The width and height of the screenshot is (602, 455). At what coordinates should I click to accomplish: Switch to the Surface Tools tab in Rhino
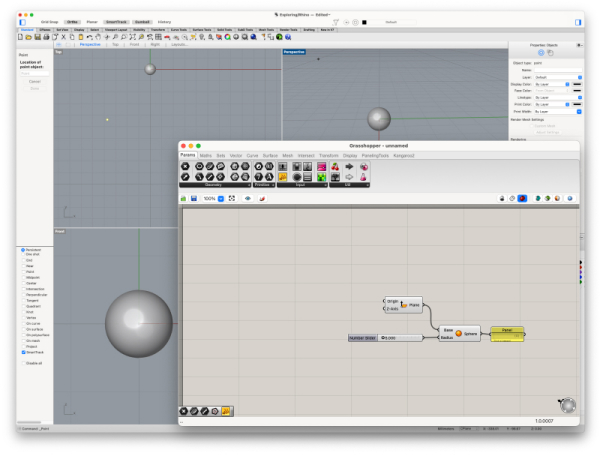point(202,30)
